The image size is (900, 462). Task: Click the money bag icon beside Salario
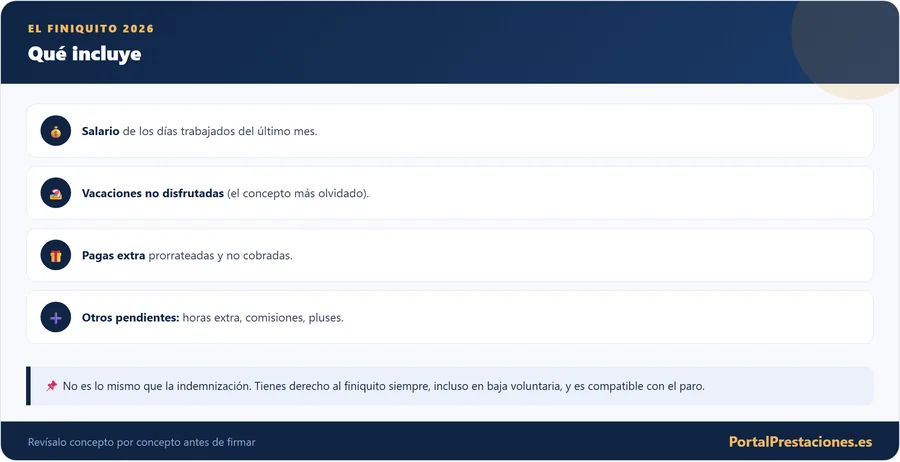point(56,131)
